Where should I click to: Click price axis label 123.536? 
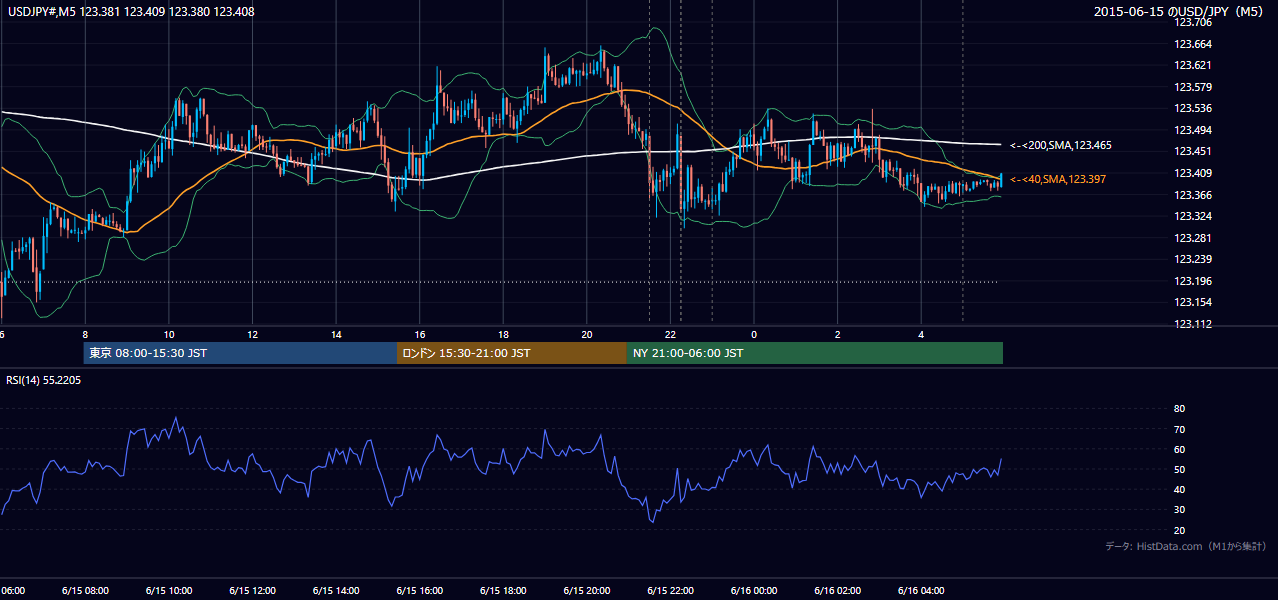click(x=1192, y=108)
